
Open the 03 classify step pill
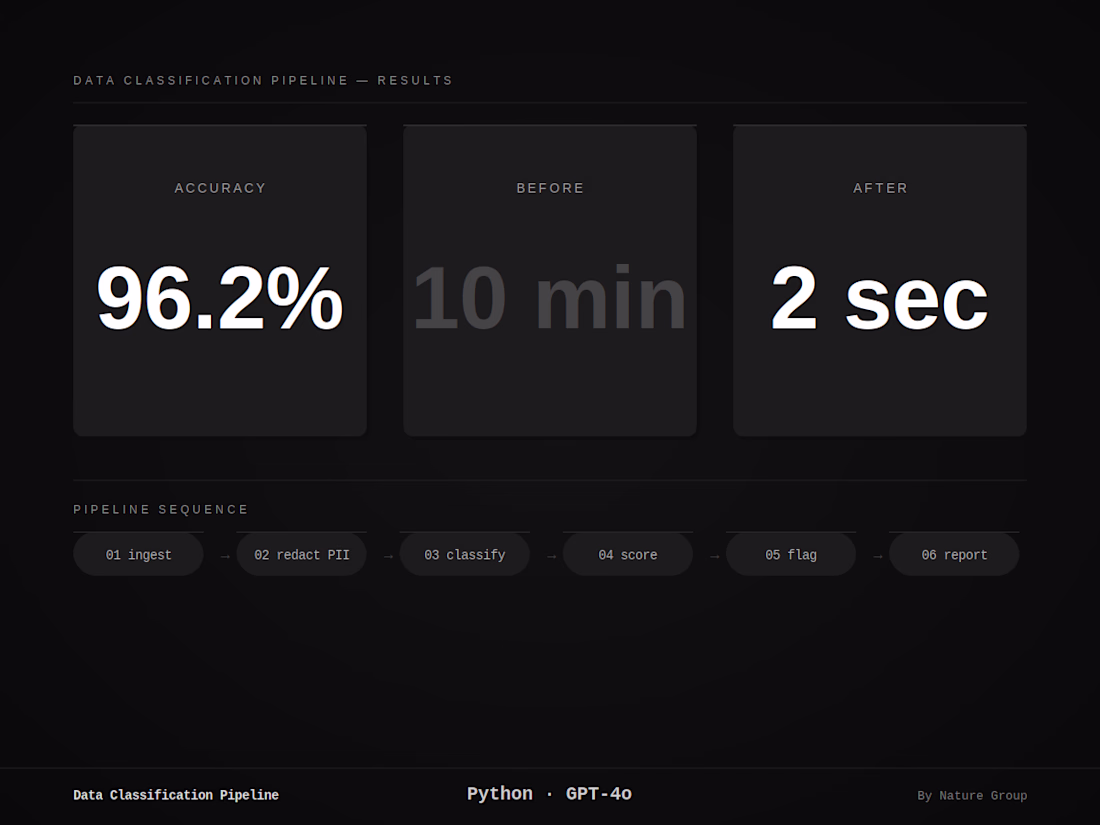click(x=464, y=555)
